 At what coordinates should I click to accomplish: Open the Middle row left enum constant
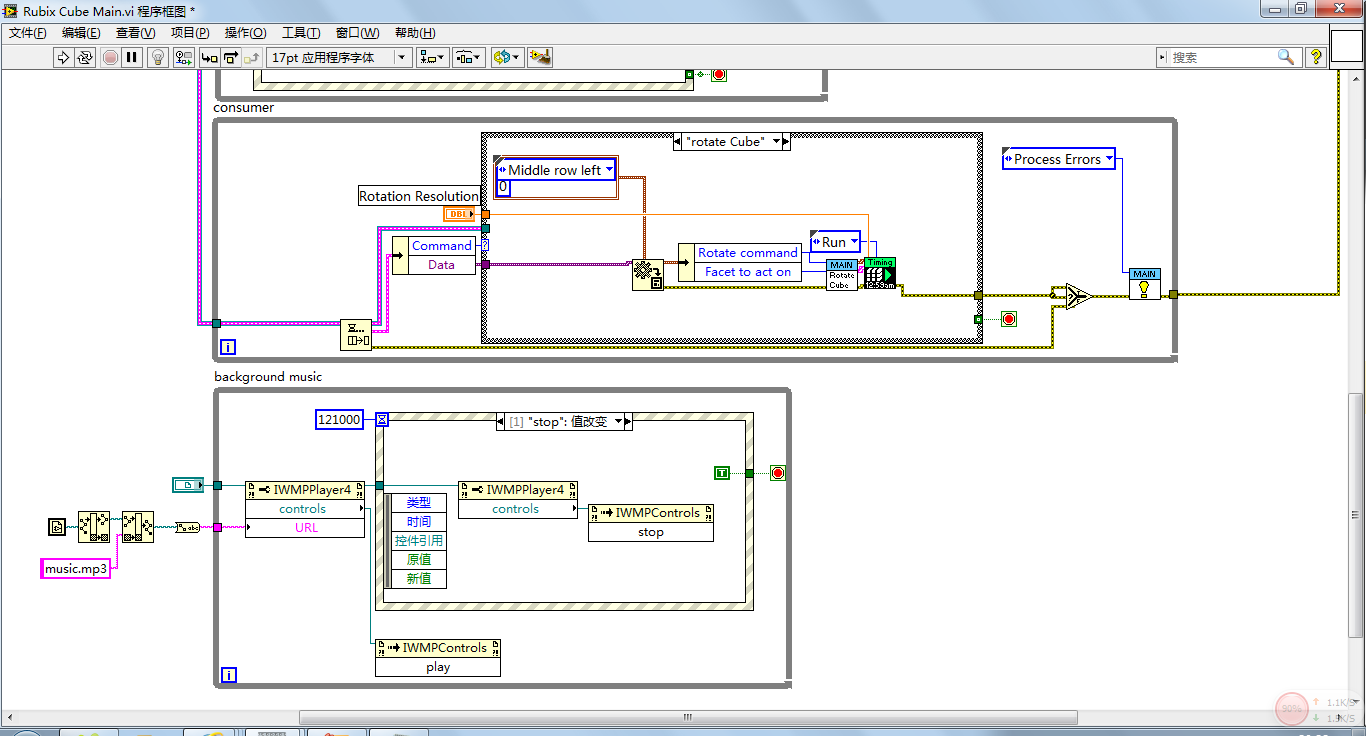pos(556,170)
